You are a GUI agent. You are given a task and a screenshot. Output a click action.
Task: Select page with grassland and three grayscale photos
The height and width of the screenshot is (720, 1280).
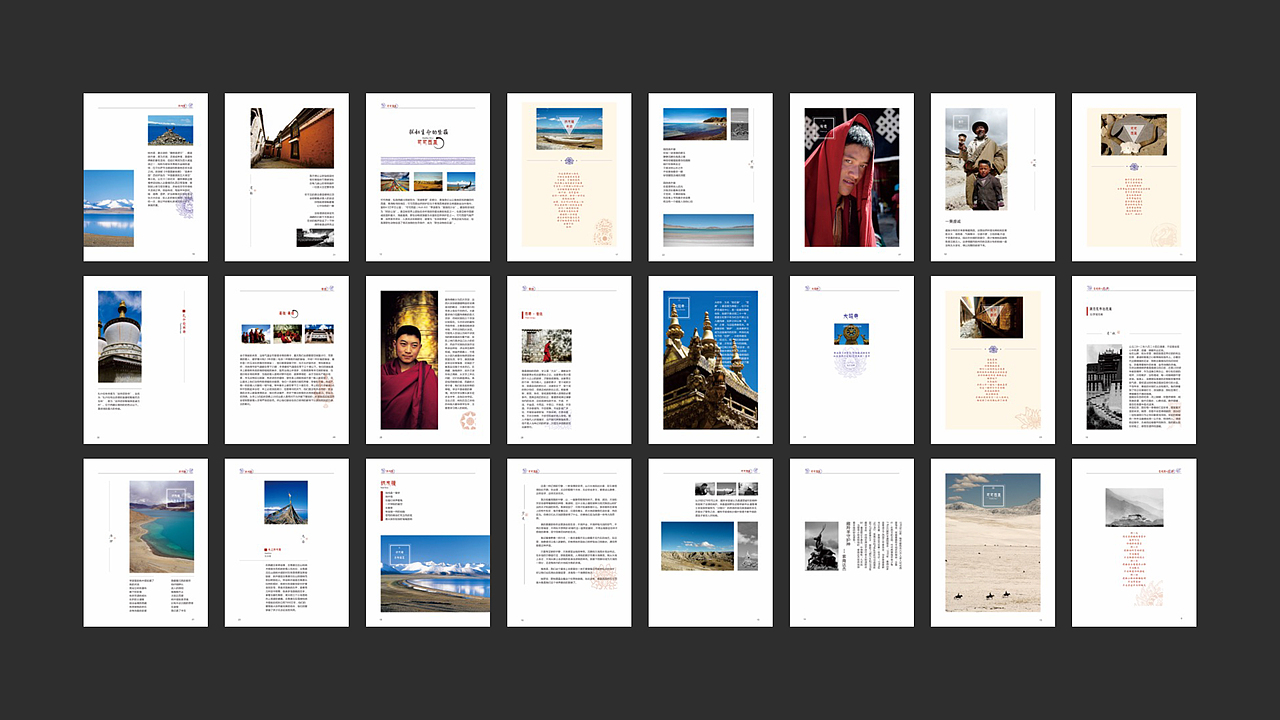coord(711,543)
